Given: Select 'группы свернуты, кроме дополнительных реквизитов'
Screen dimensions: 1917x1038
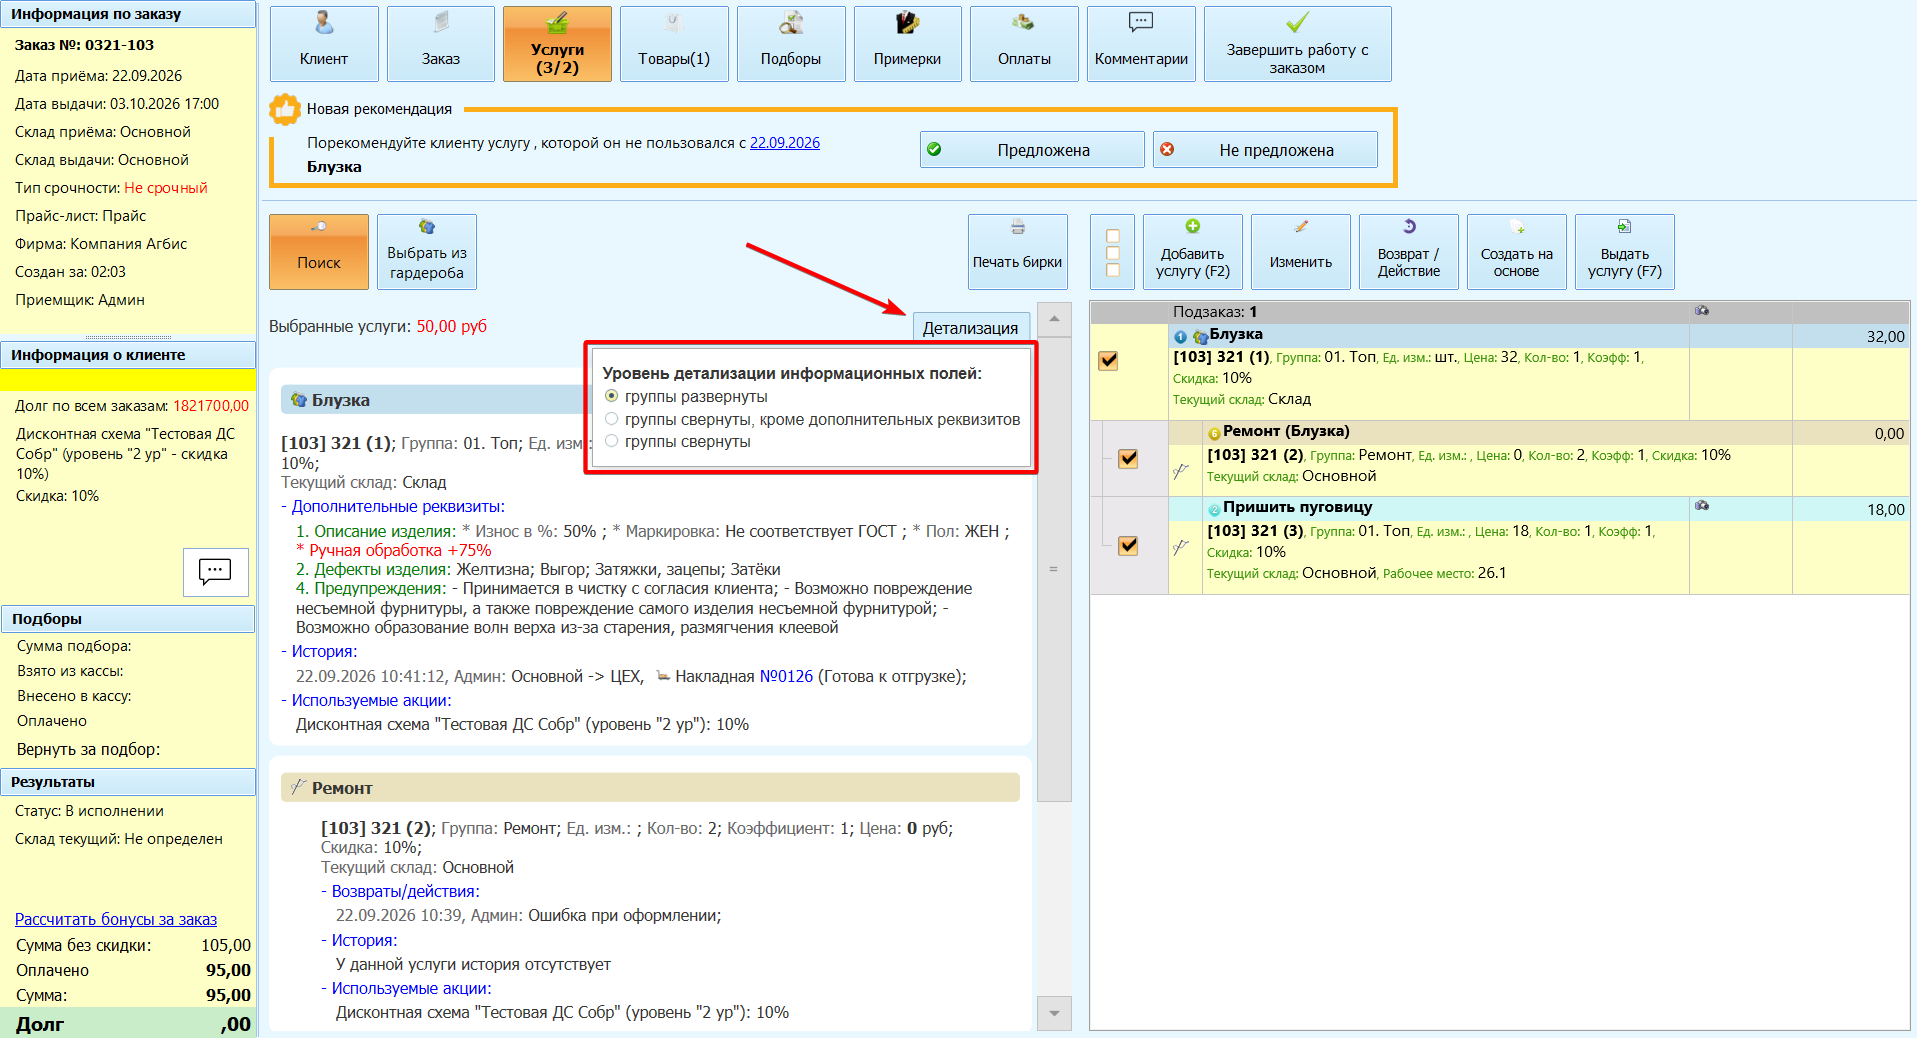Looking at the screenshot, I should (612, 419).
